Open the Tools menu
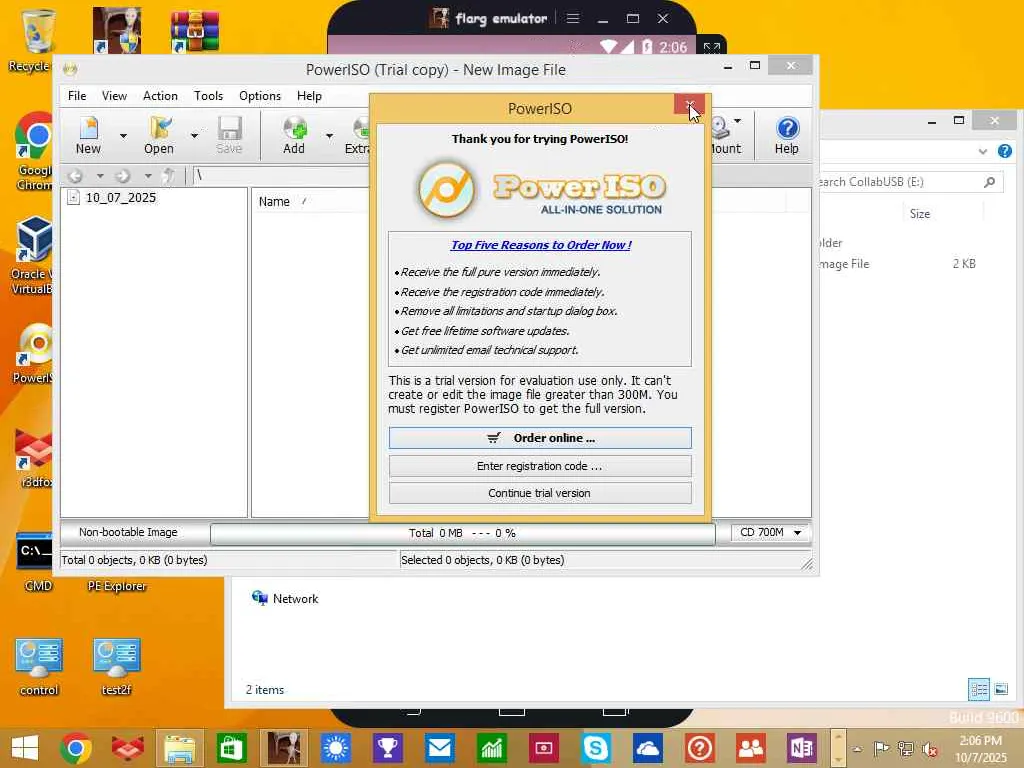The height and width of the screenshot is (768, 1024). click(208, 95)
